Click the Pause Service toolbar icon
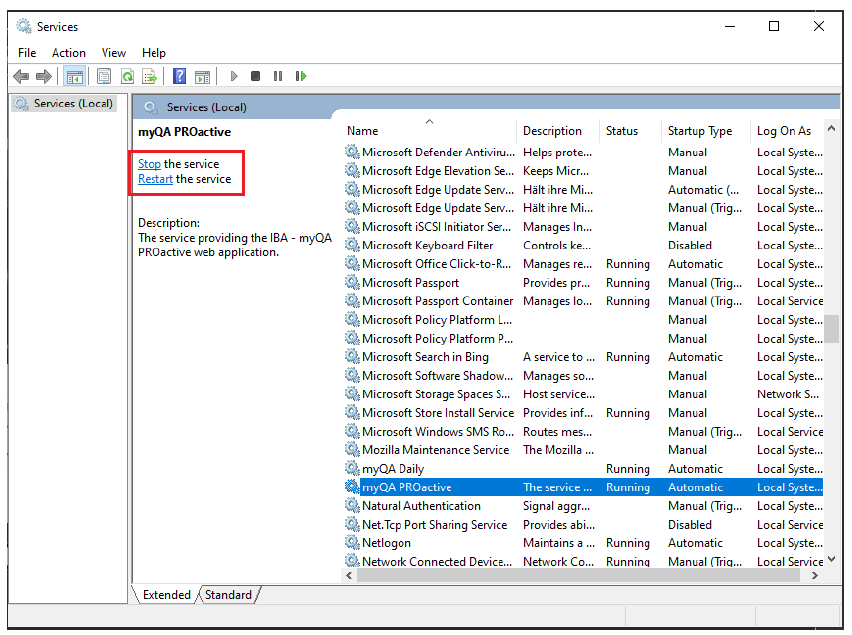The height and width of the screenshot is (635, 852). [278, 76]
